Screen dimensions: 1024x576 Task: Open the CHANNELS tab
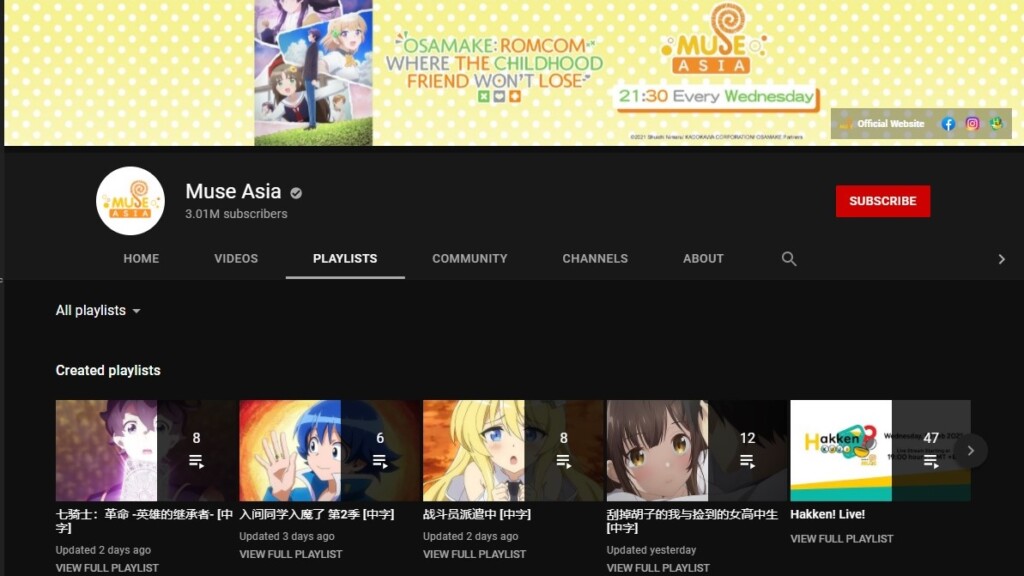595,259
